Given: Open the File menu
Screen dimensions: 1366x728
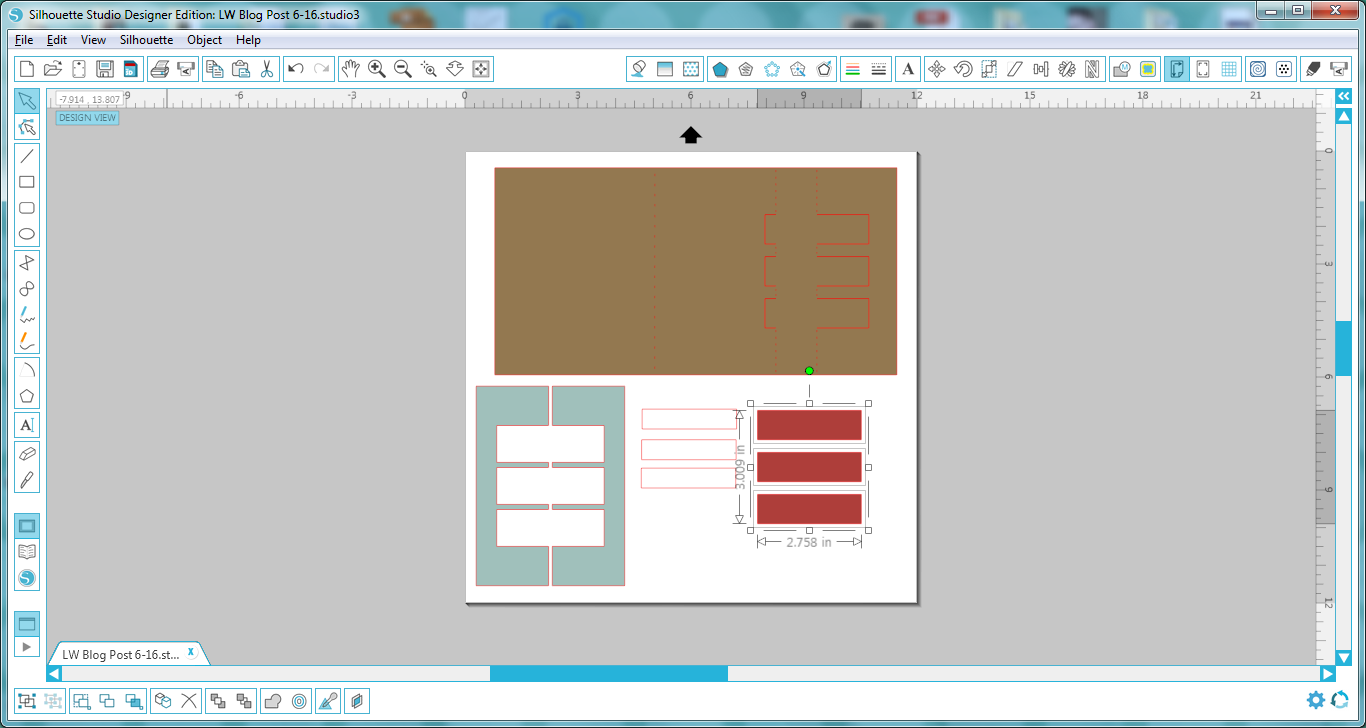Looking at the screenshot, I should (23, 40).
